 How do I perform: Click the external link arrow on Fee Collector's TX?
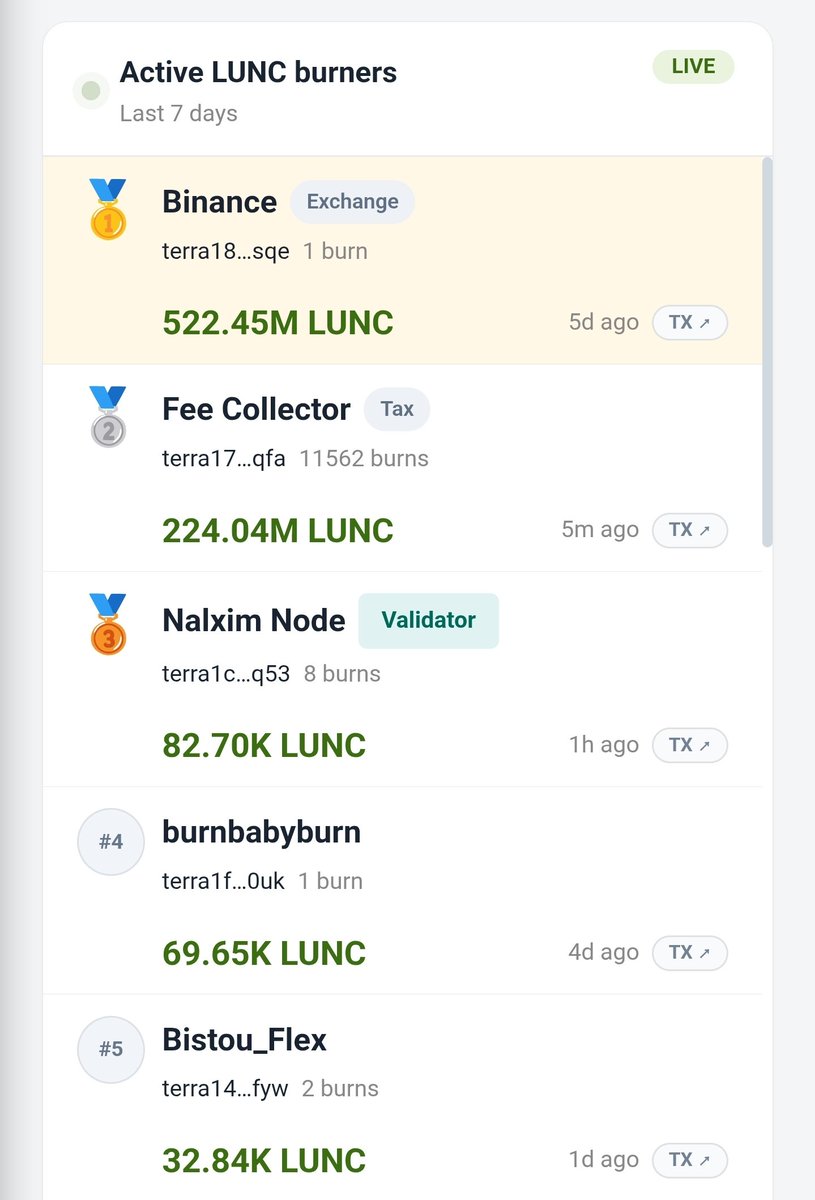703,530
